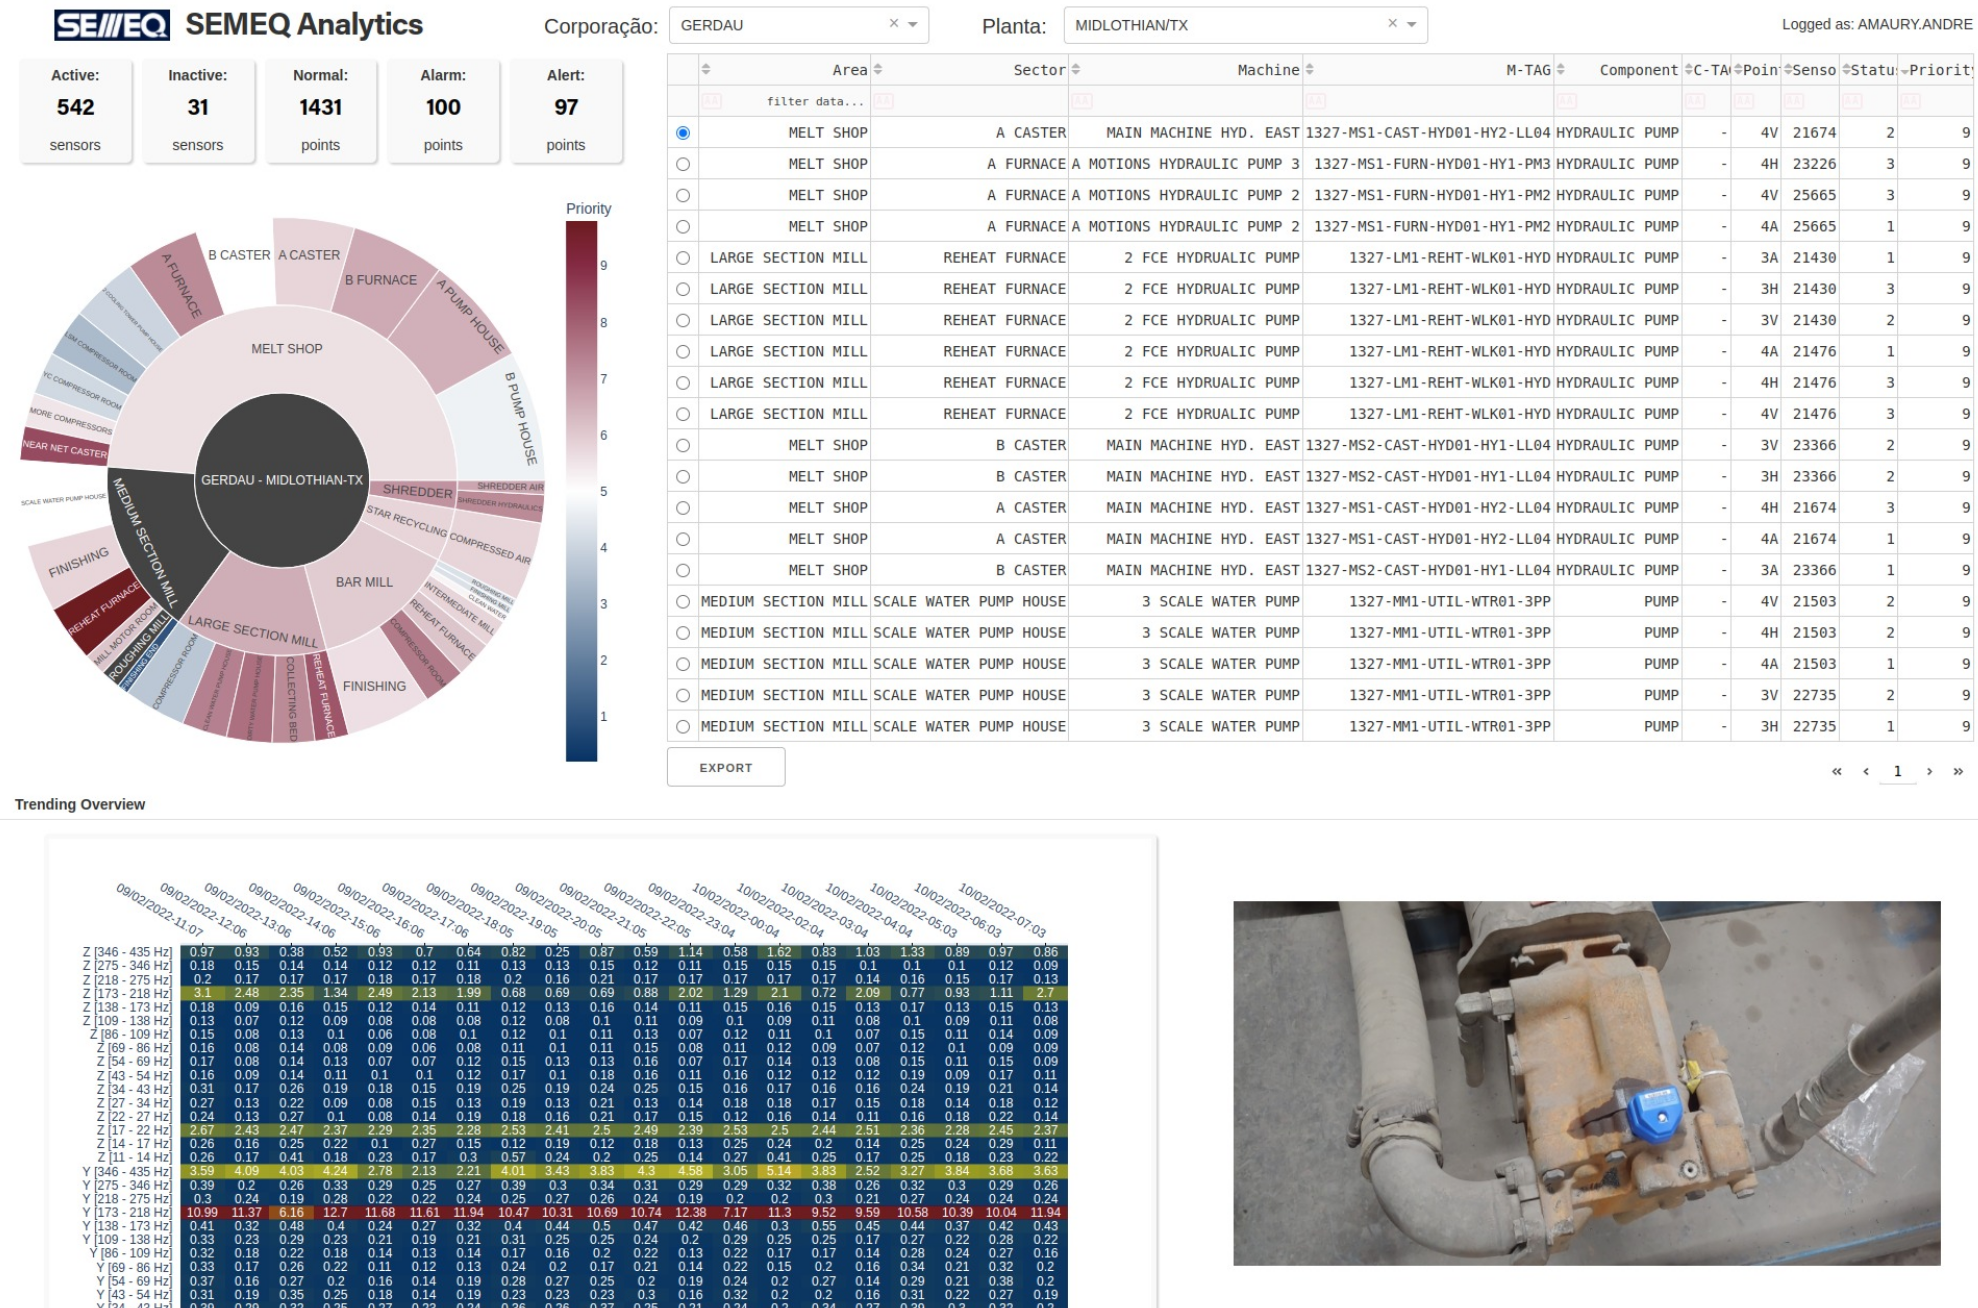
Task: Select the row with point 4V sensor 21503
Action: [x=683, y=602]
